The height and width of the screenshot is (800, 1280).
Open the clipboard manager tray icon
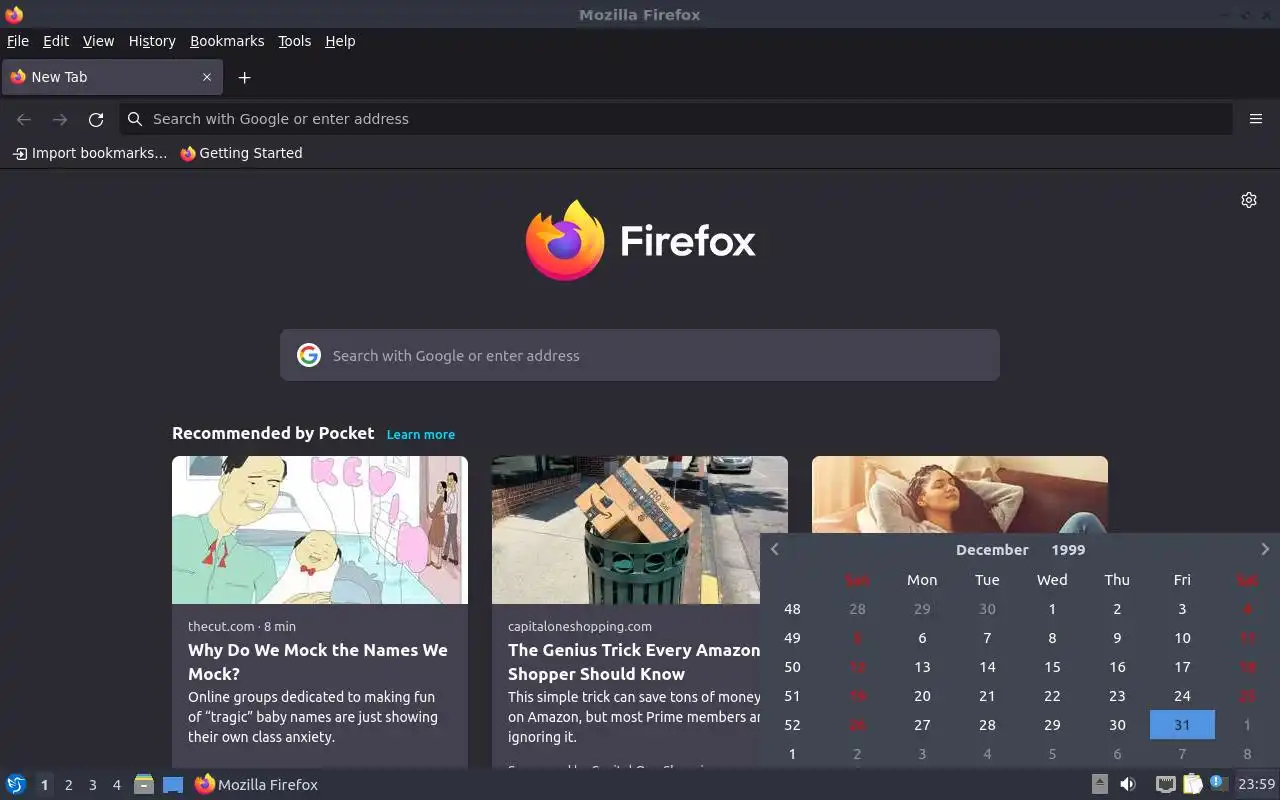pyautogui.click(x=1192, y=784)
